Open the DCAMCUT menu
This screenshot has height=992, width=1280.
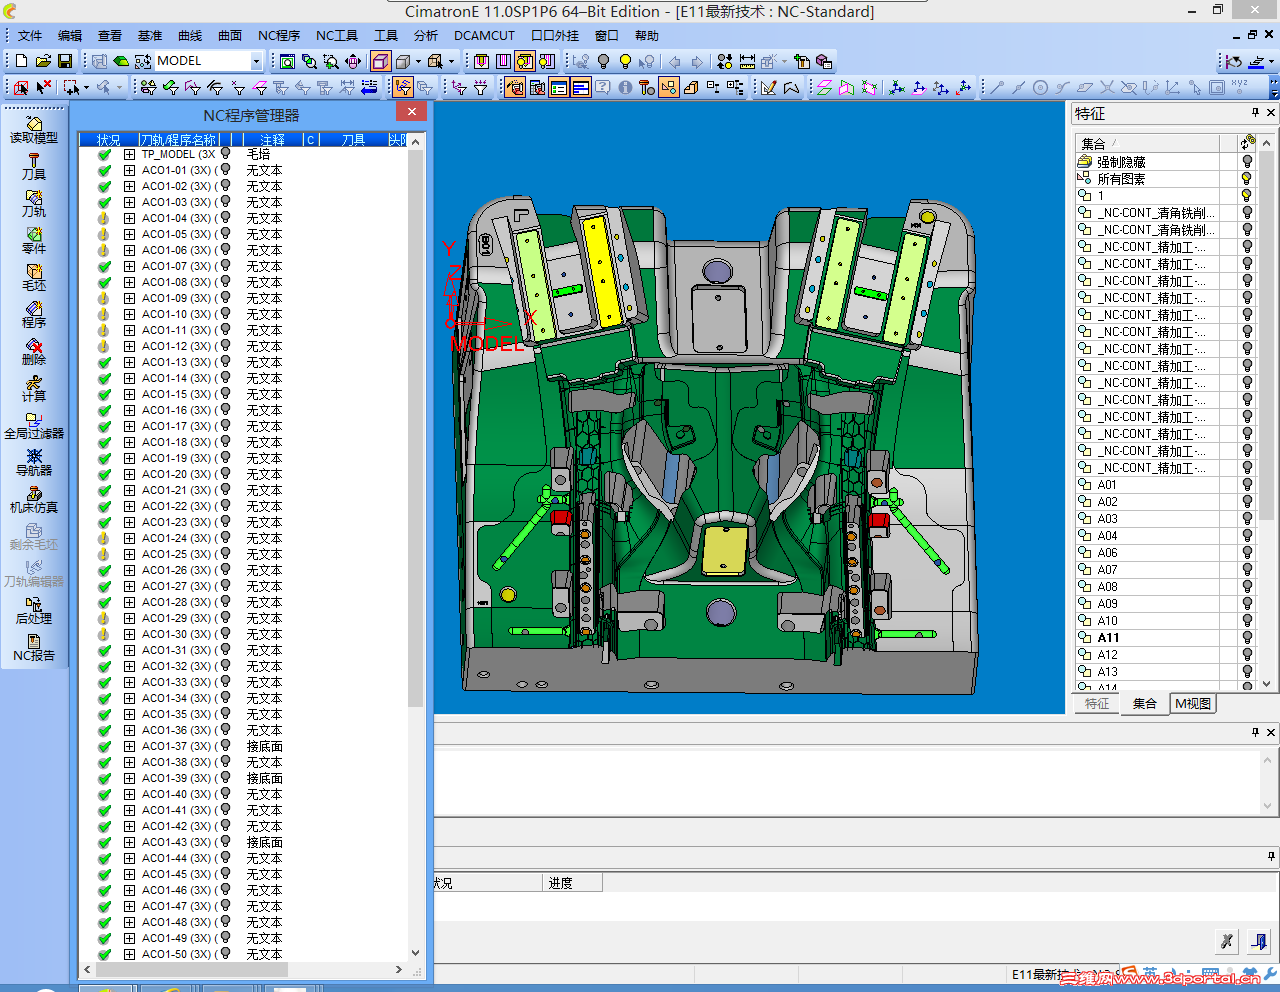[x=484, y=36]
